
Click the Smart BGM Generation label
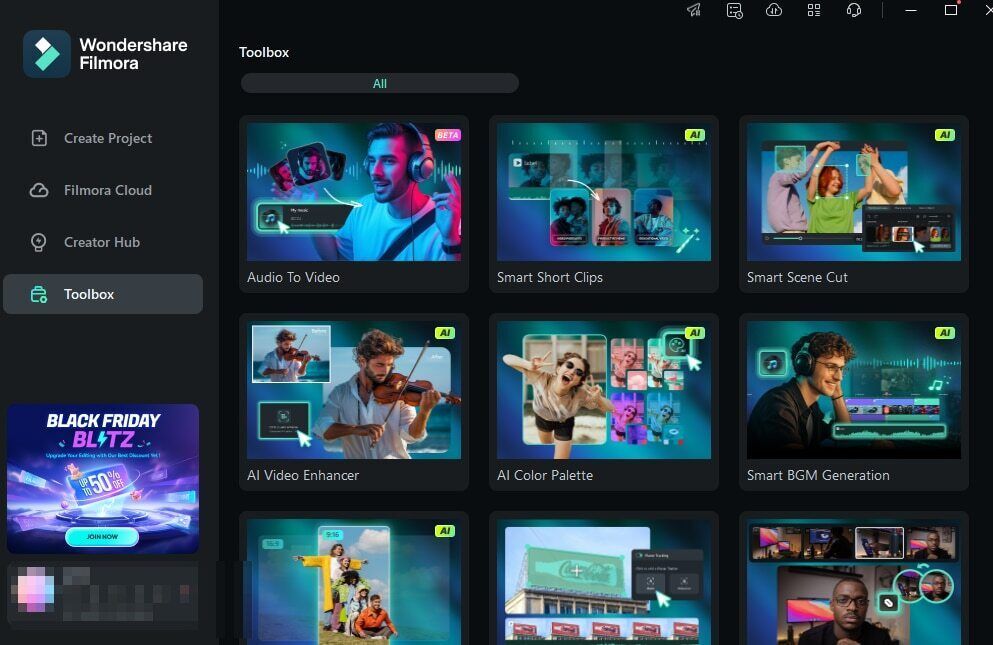pos(818,475)
